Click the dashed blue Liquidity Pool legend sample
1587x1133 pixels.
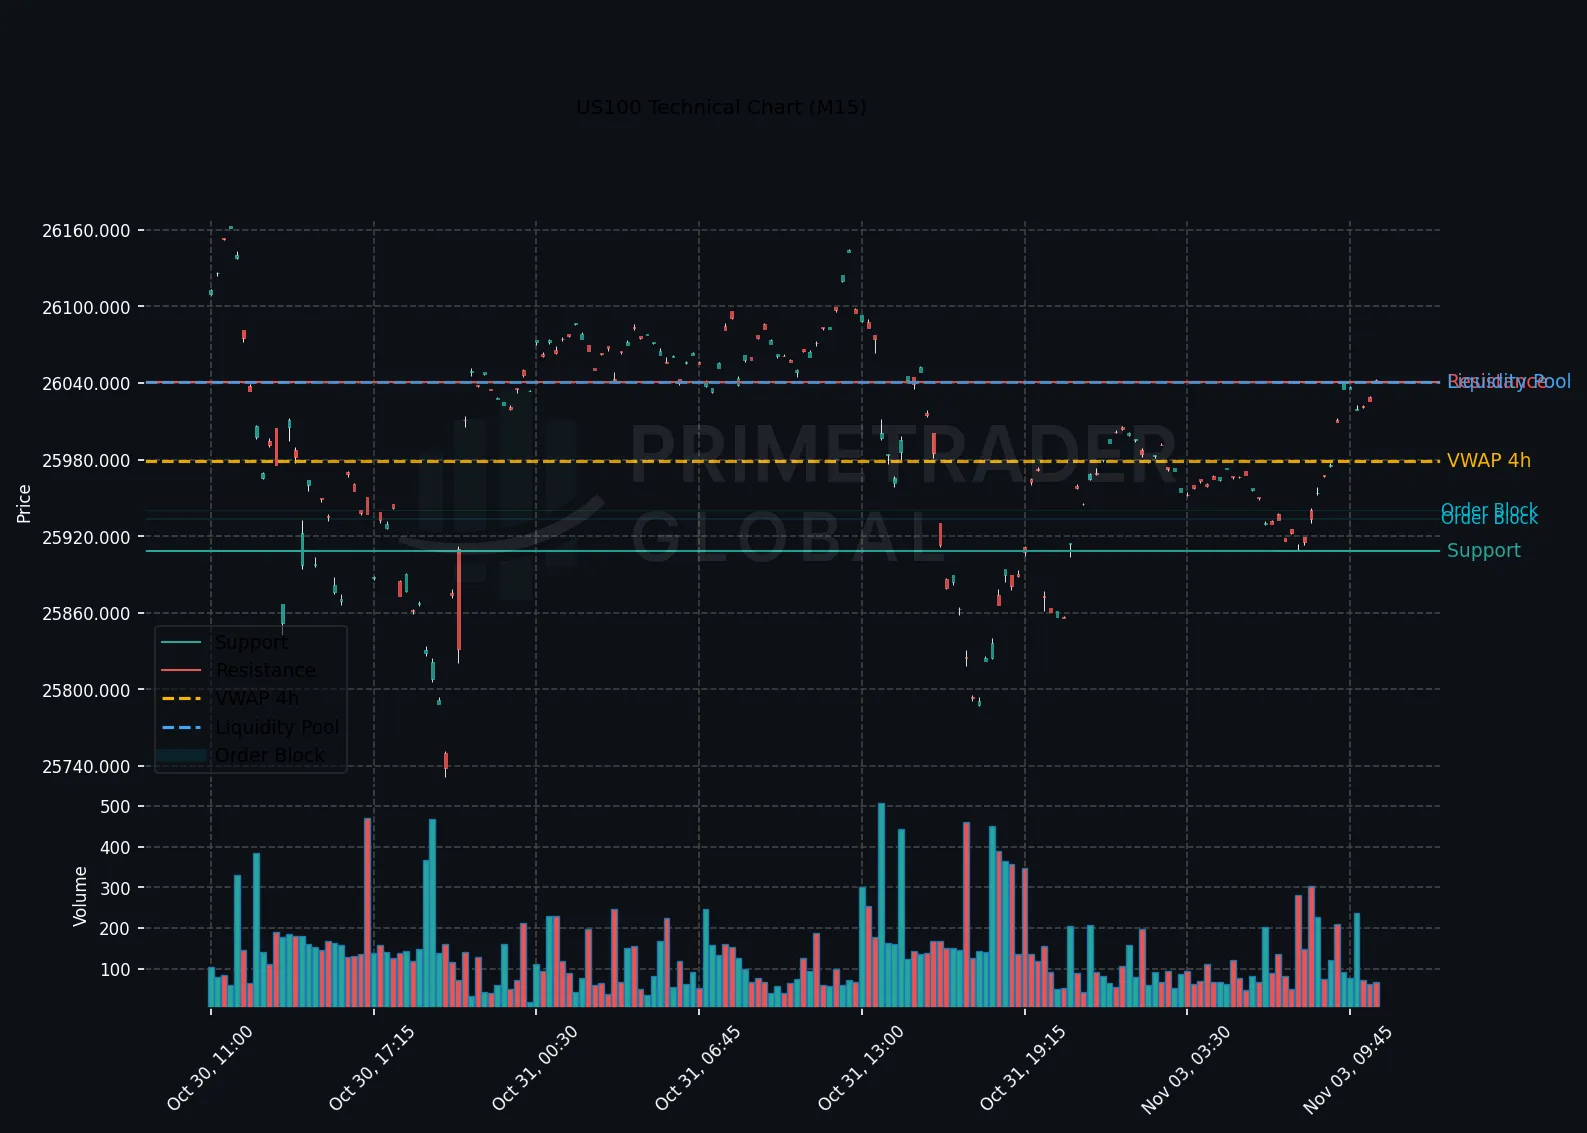(182, 727)
